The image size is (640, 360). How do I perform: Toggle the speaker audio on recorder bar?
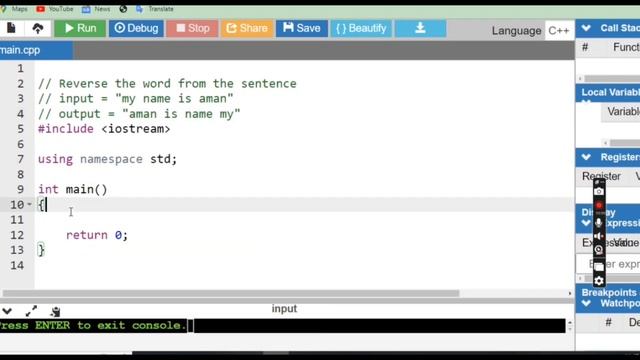(x=599, y=236)
